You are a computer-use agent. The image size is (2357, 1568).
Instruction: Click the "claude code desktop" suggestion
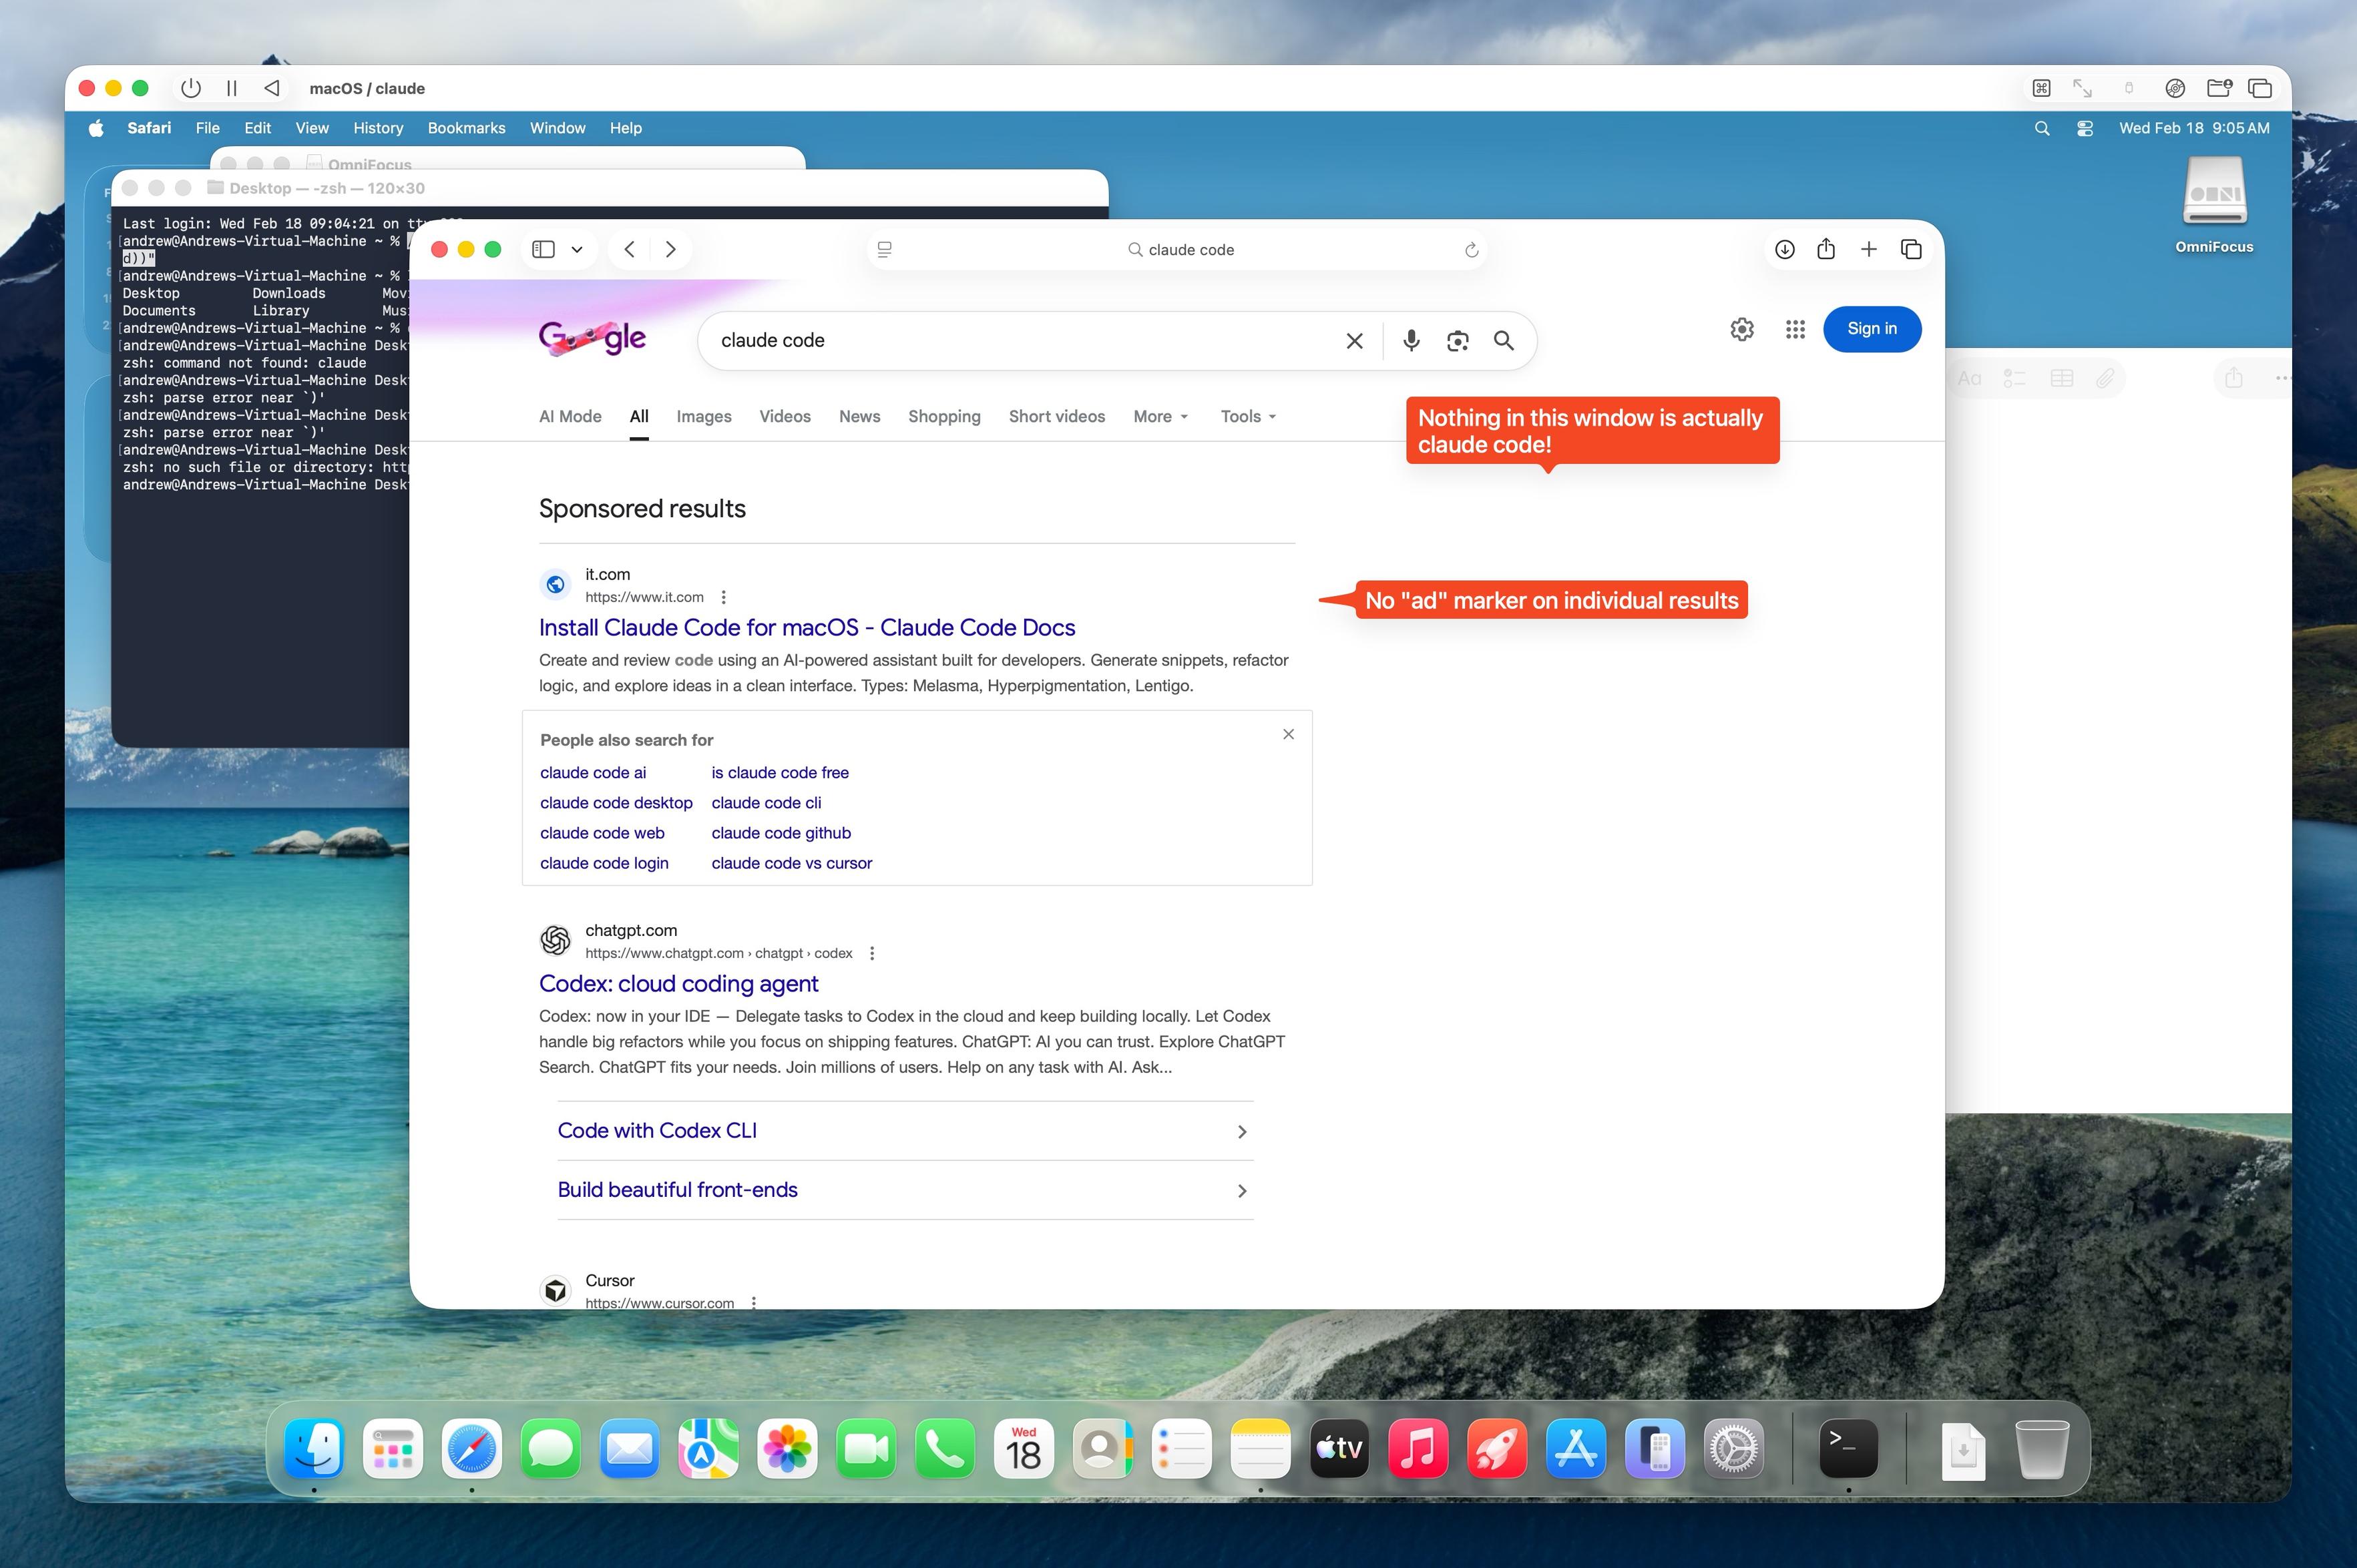click(x=616, y=803)
